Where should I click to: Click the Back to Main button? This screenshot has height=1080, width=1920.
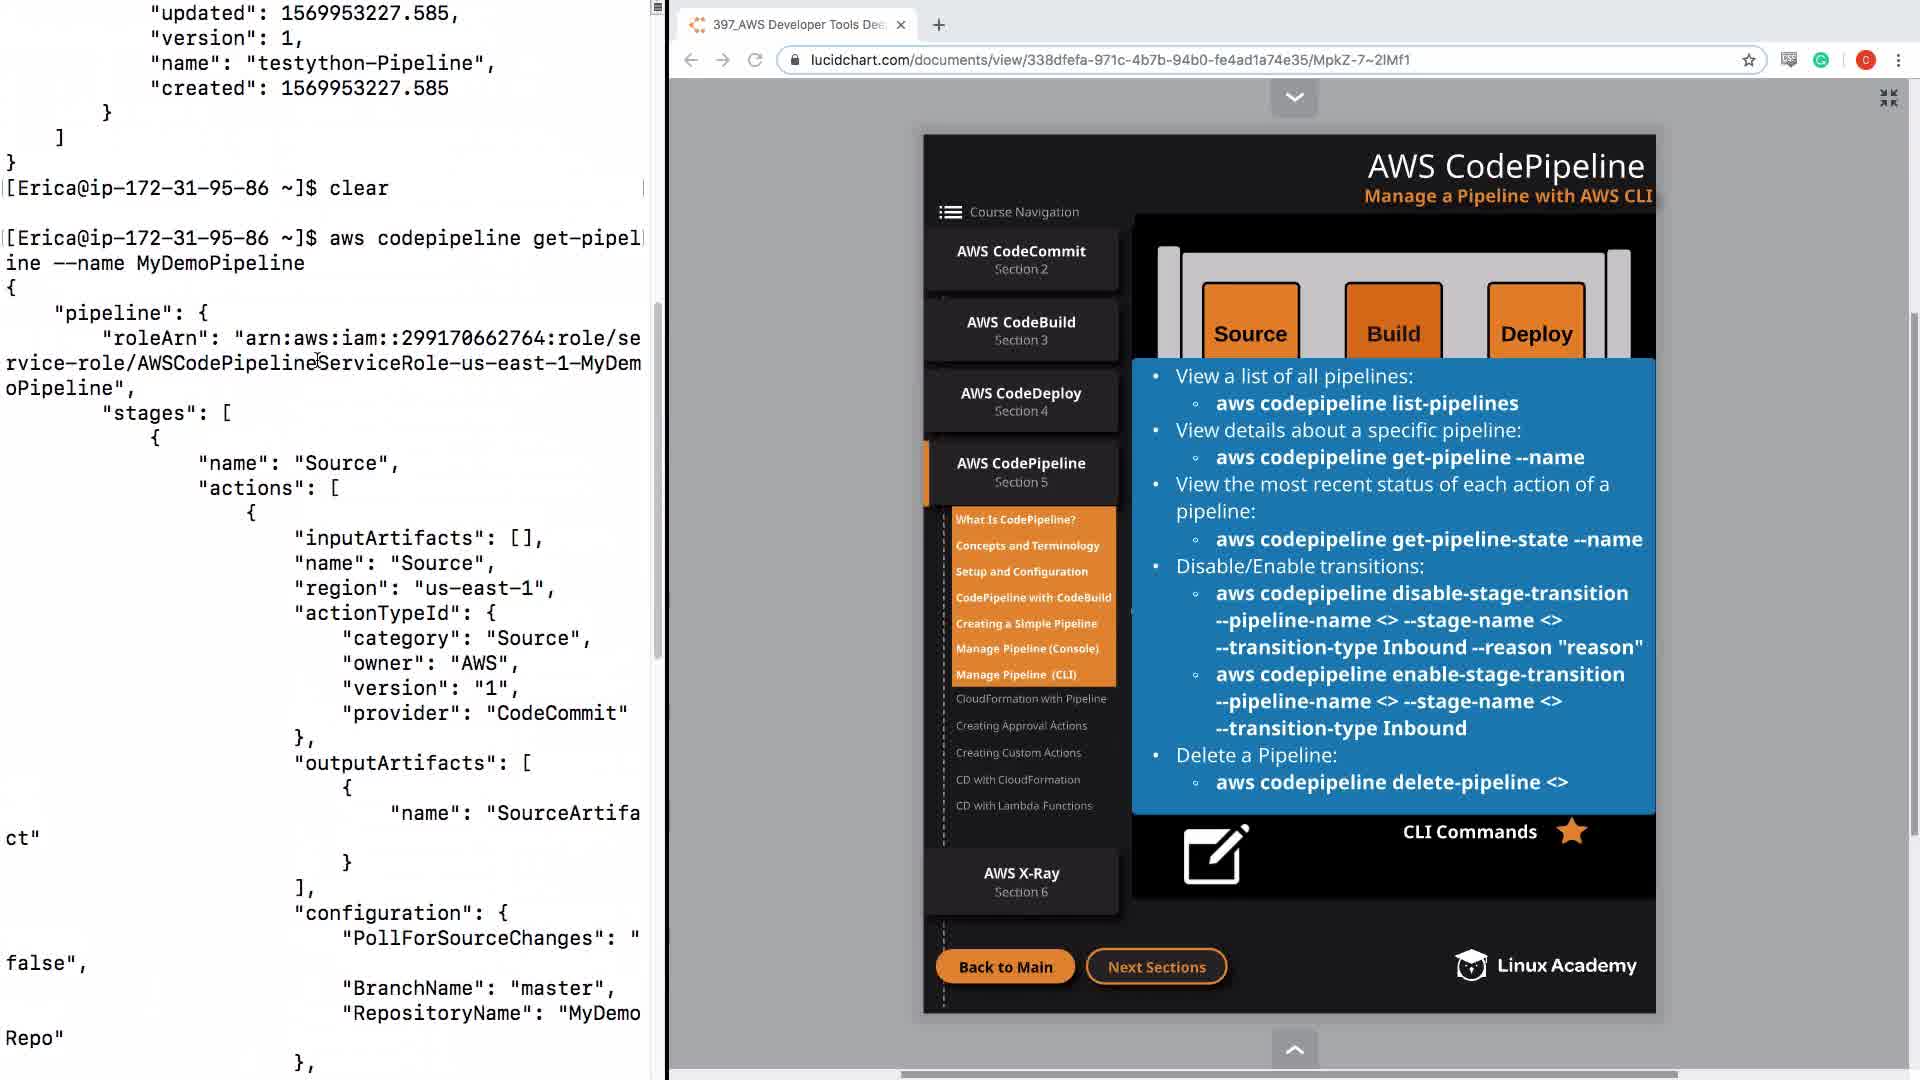coord(1005,967)
